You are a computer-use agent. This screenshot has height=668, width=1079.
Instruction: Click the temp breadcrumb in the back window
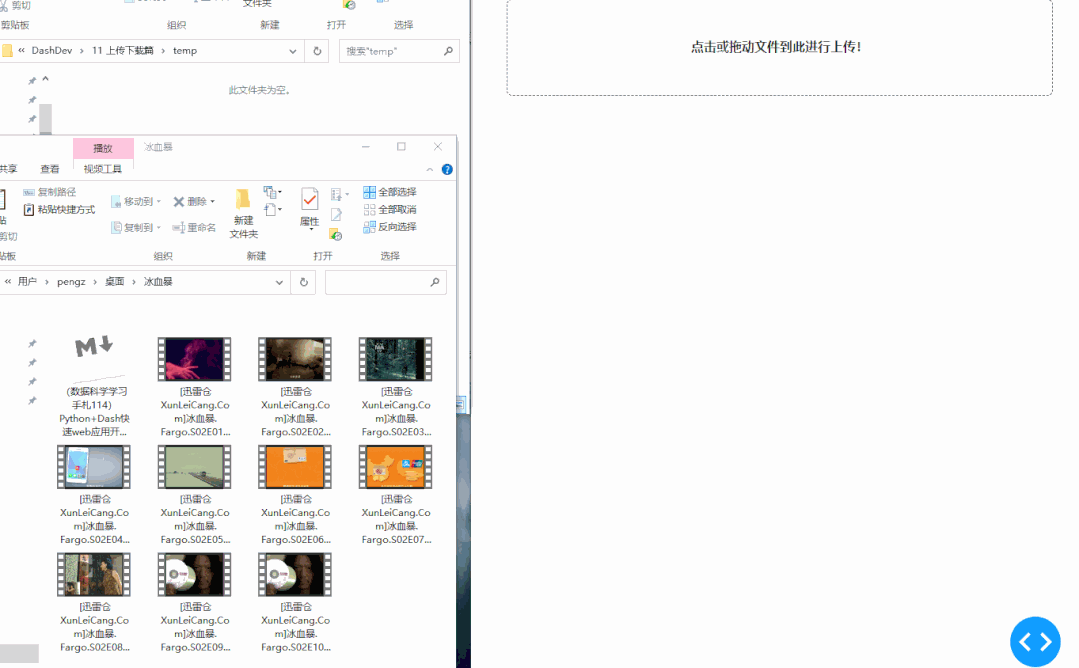pos(184,50)
